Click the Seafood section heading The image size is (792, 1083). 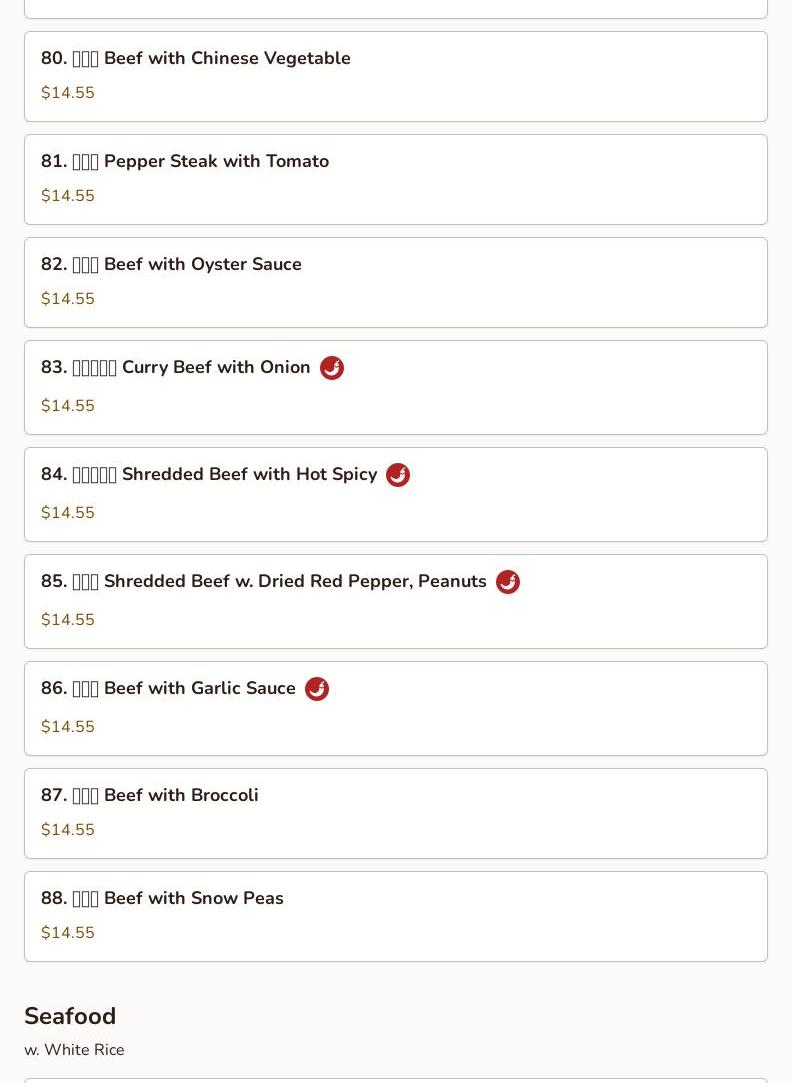70,1016
